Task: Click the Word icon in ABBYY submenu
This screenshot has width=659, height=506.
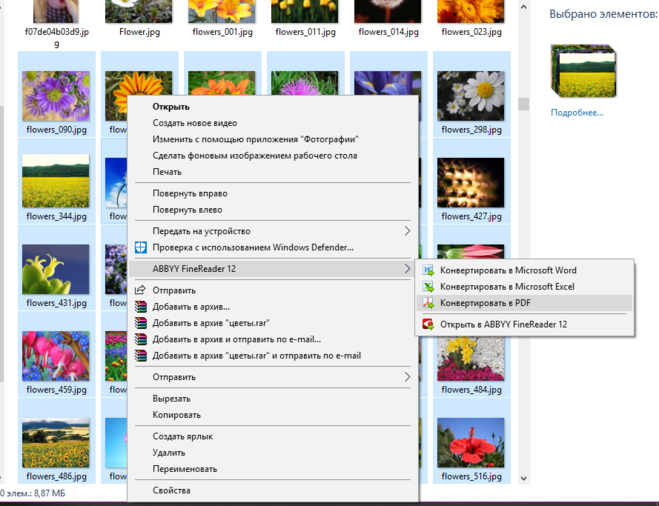Action: click(x=428, y=270)
